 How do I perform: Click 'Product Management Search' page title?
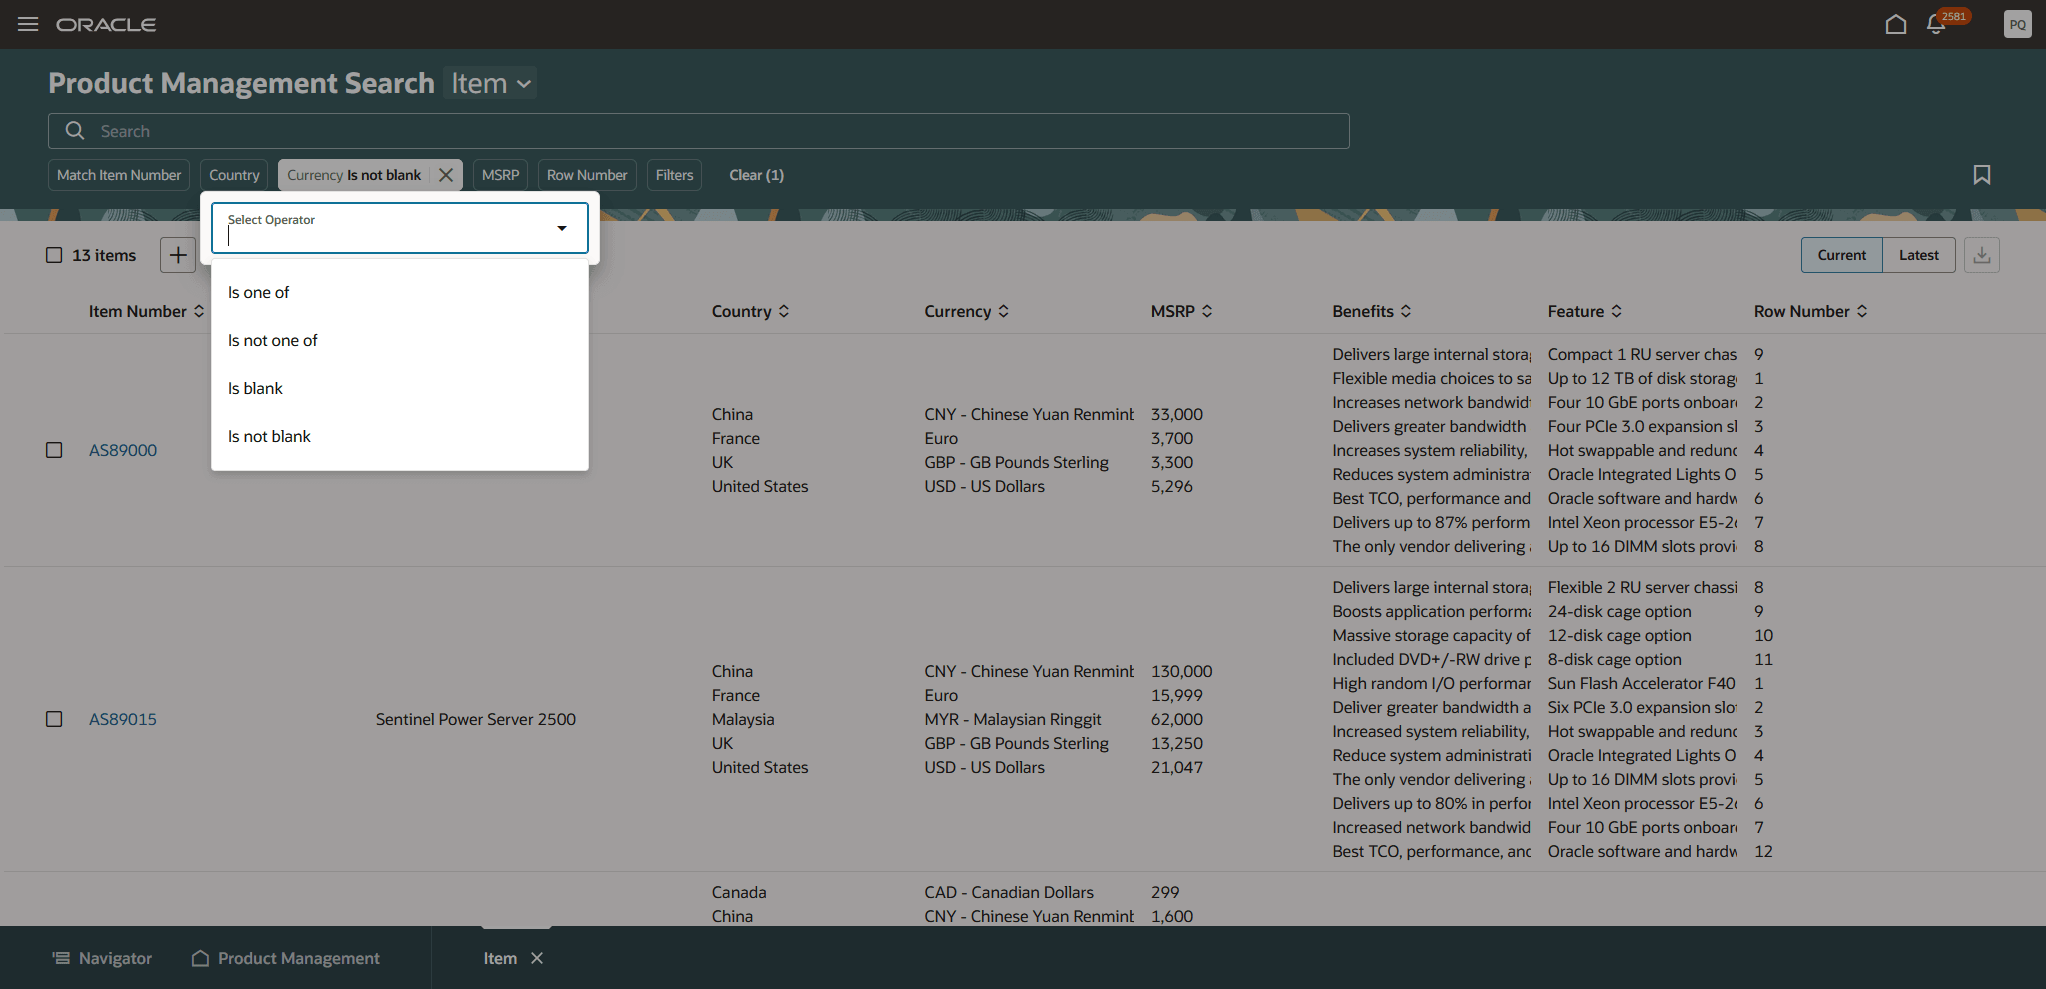242,83
